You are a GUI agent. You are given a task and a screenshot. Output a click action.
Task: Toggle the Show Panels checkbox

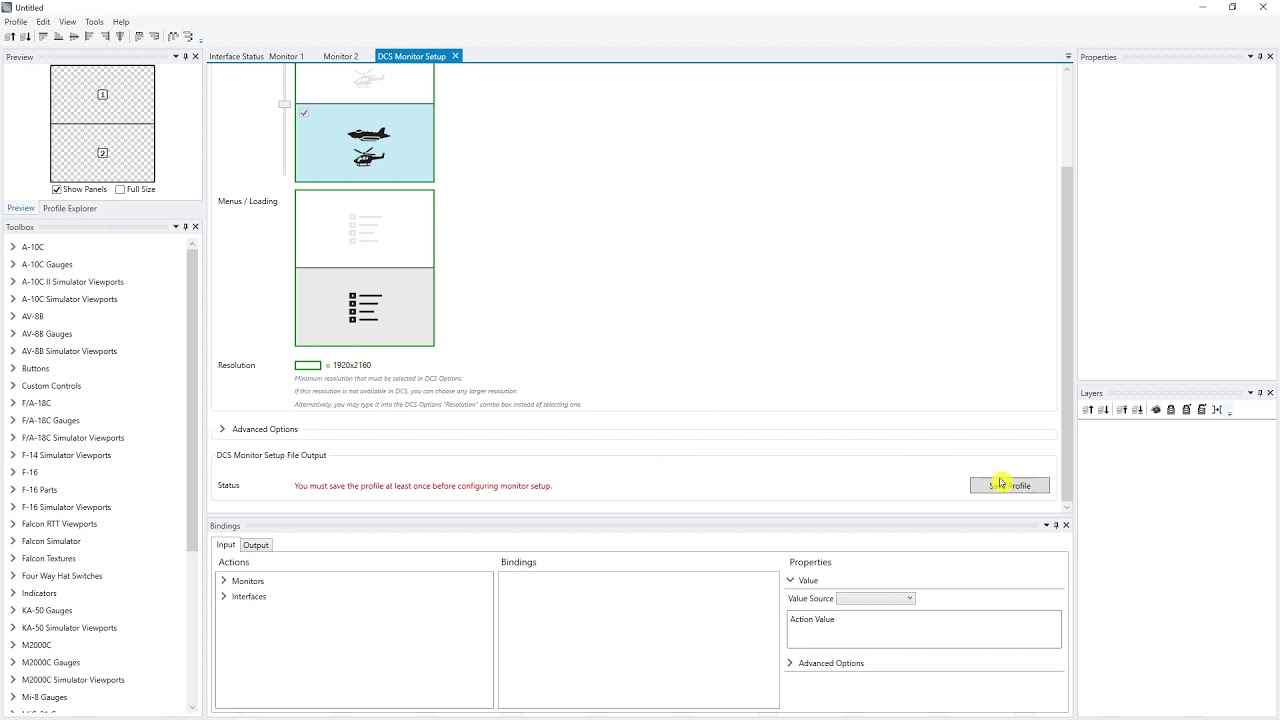[x=57, y=189]
